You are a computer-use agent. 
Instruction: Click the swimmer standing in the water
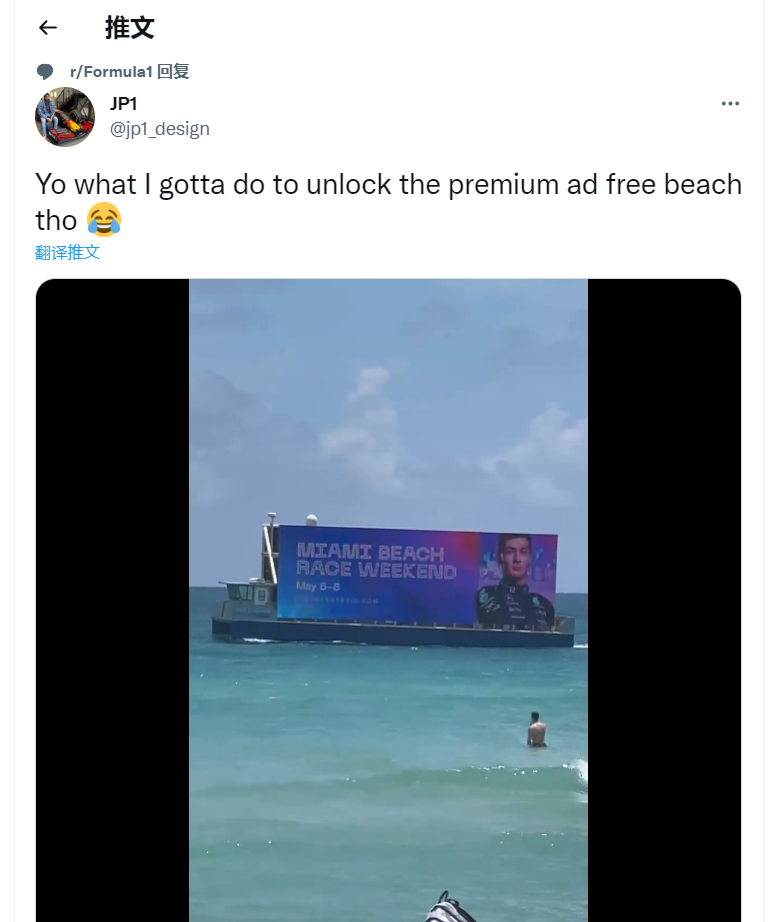(x=536, y=730)
